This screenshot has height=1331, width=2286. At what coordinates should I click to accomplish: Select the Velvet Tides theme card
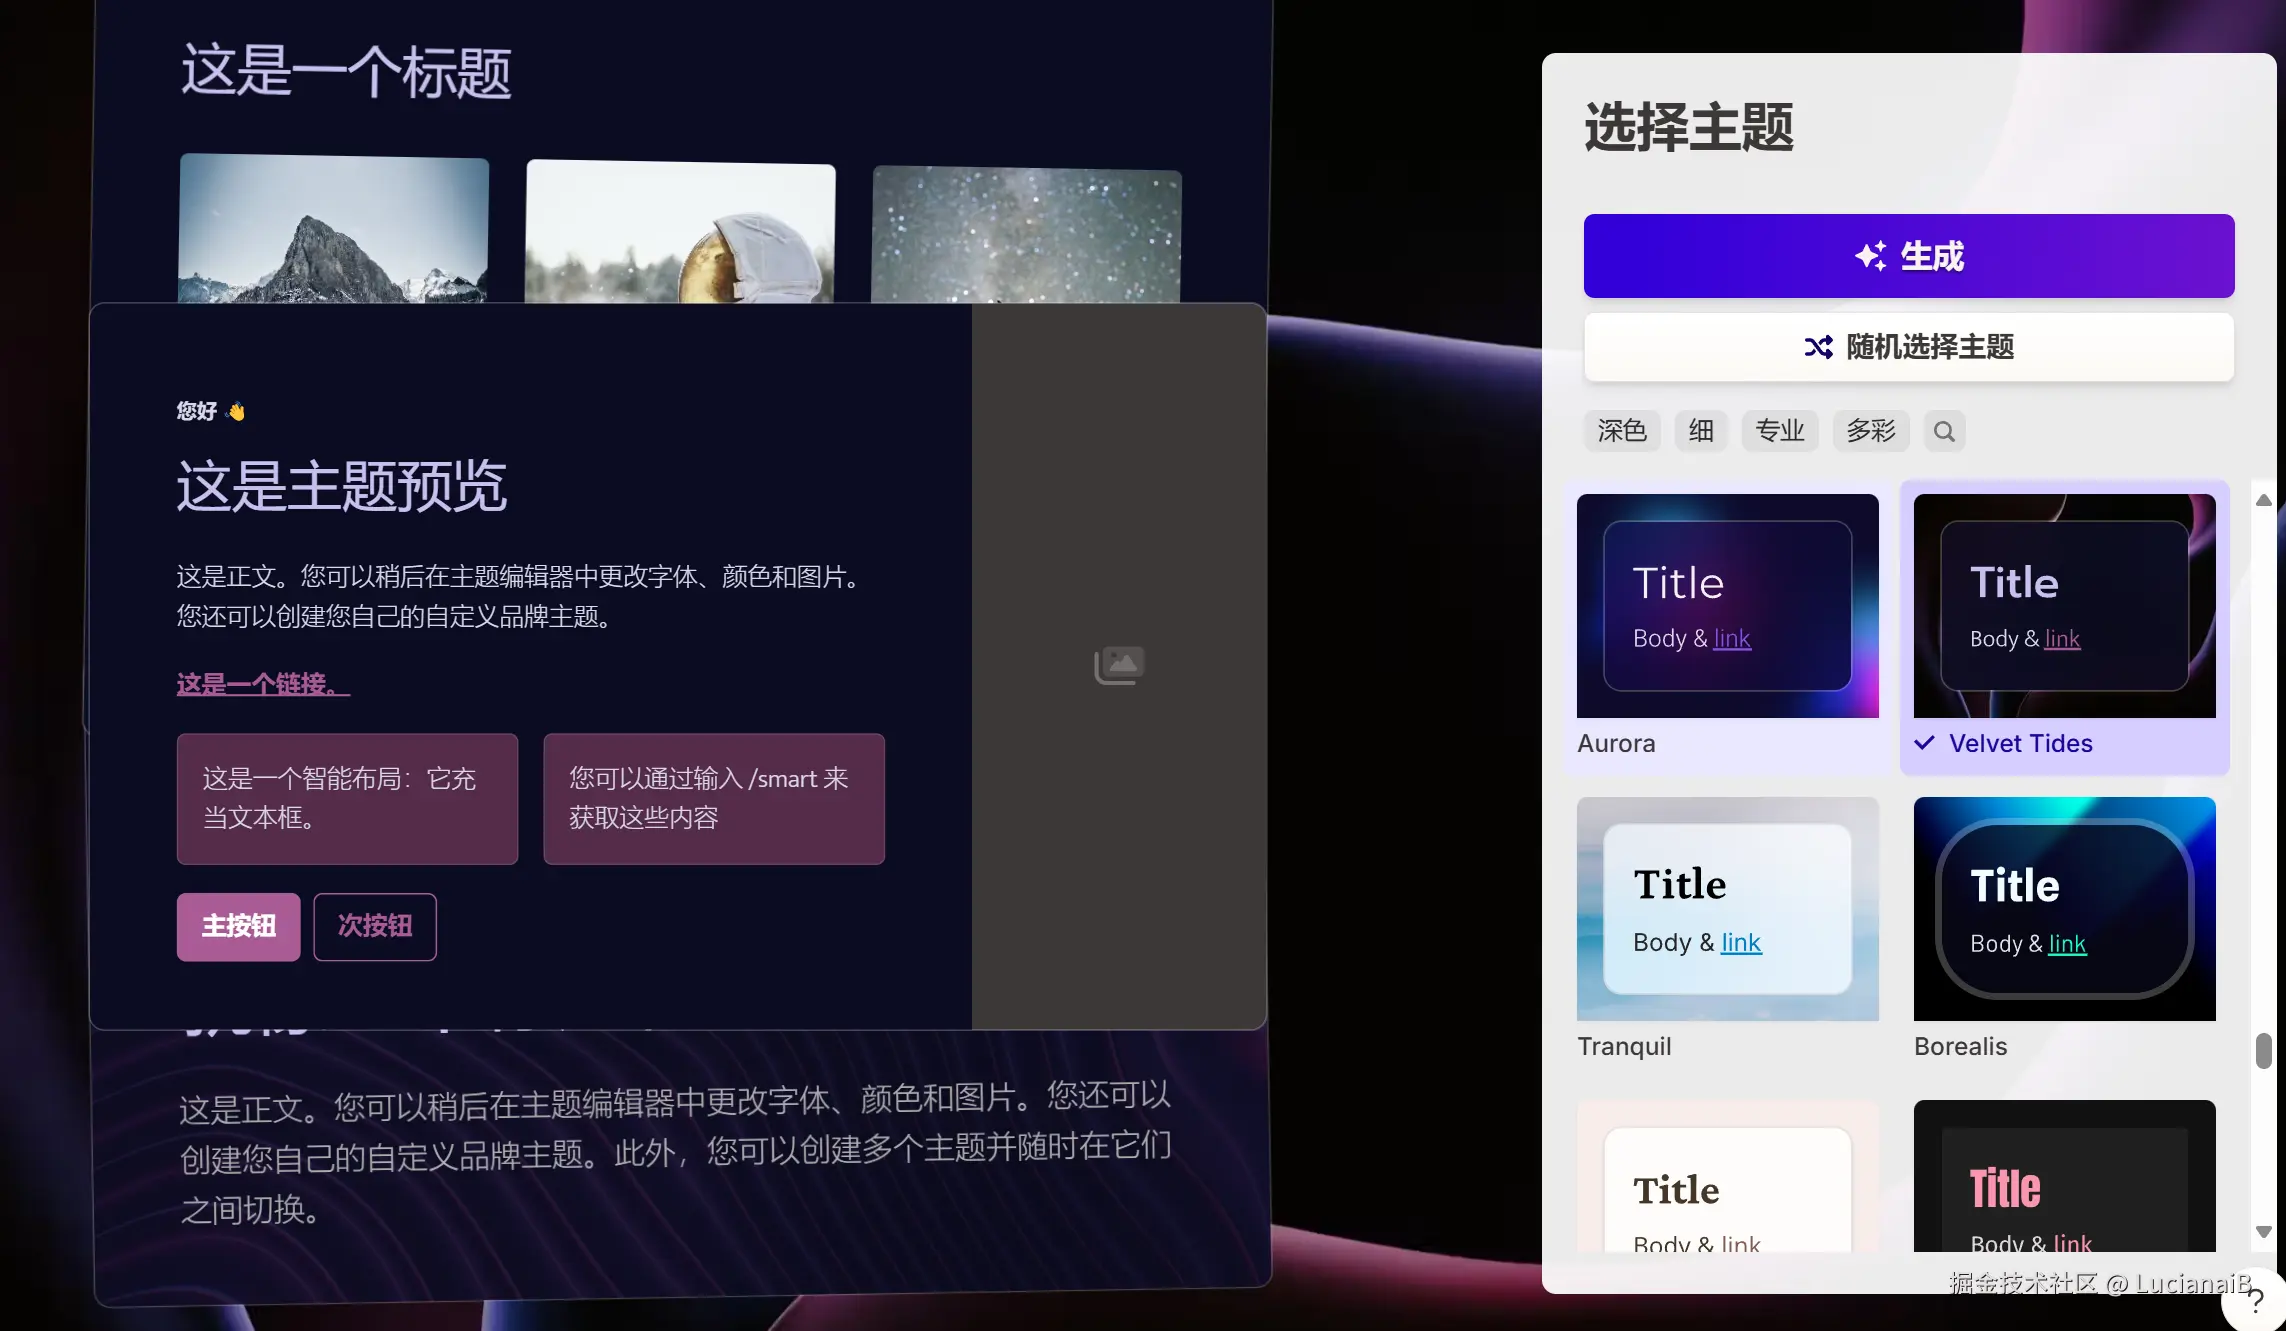pos(2064,606)
